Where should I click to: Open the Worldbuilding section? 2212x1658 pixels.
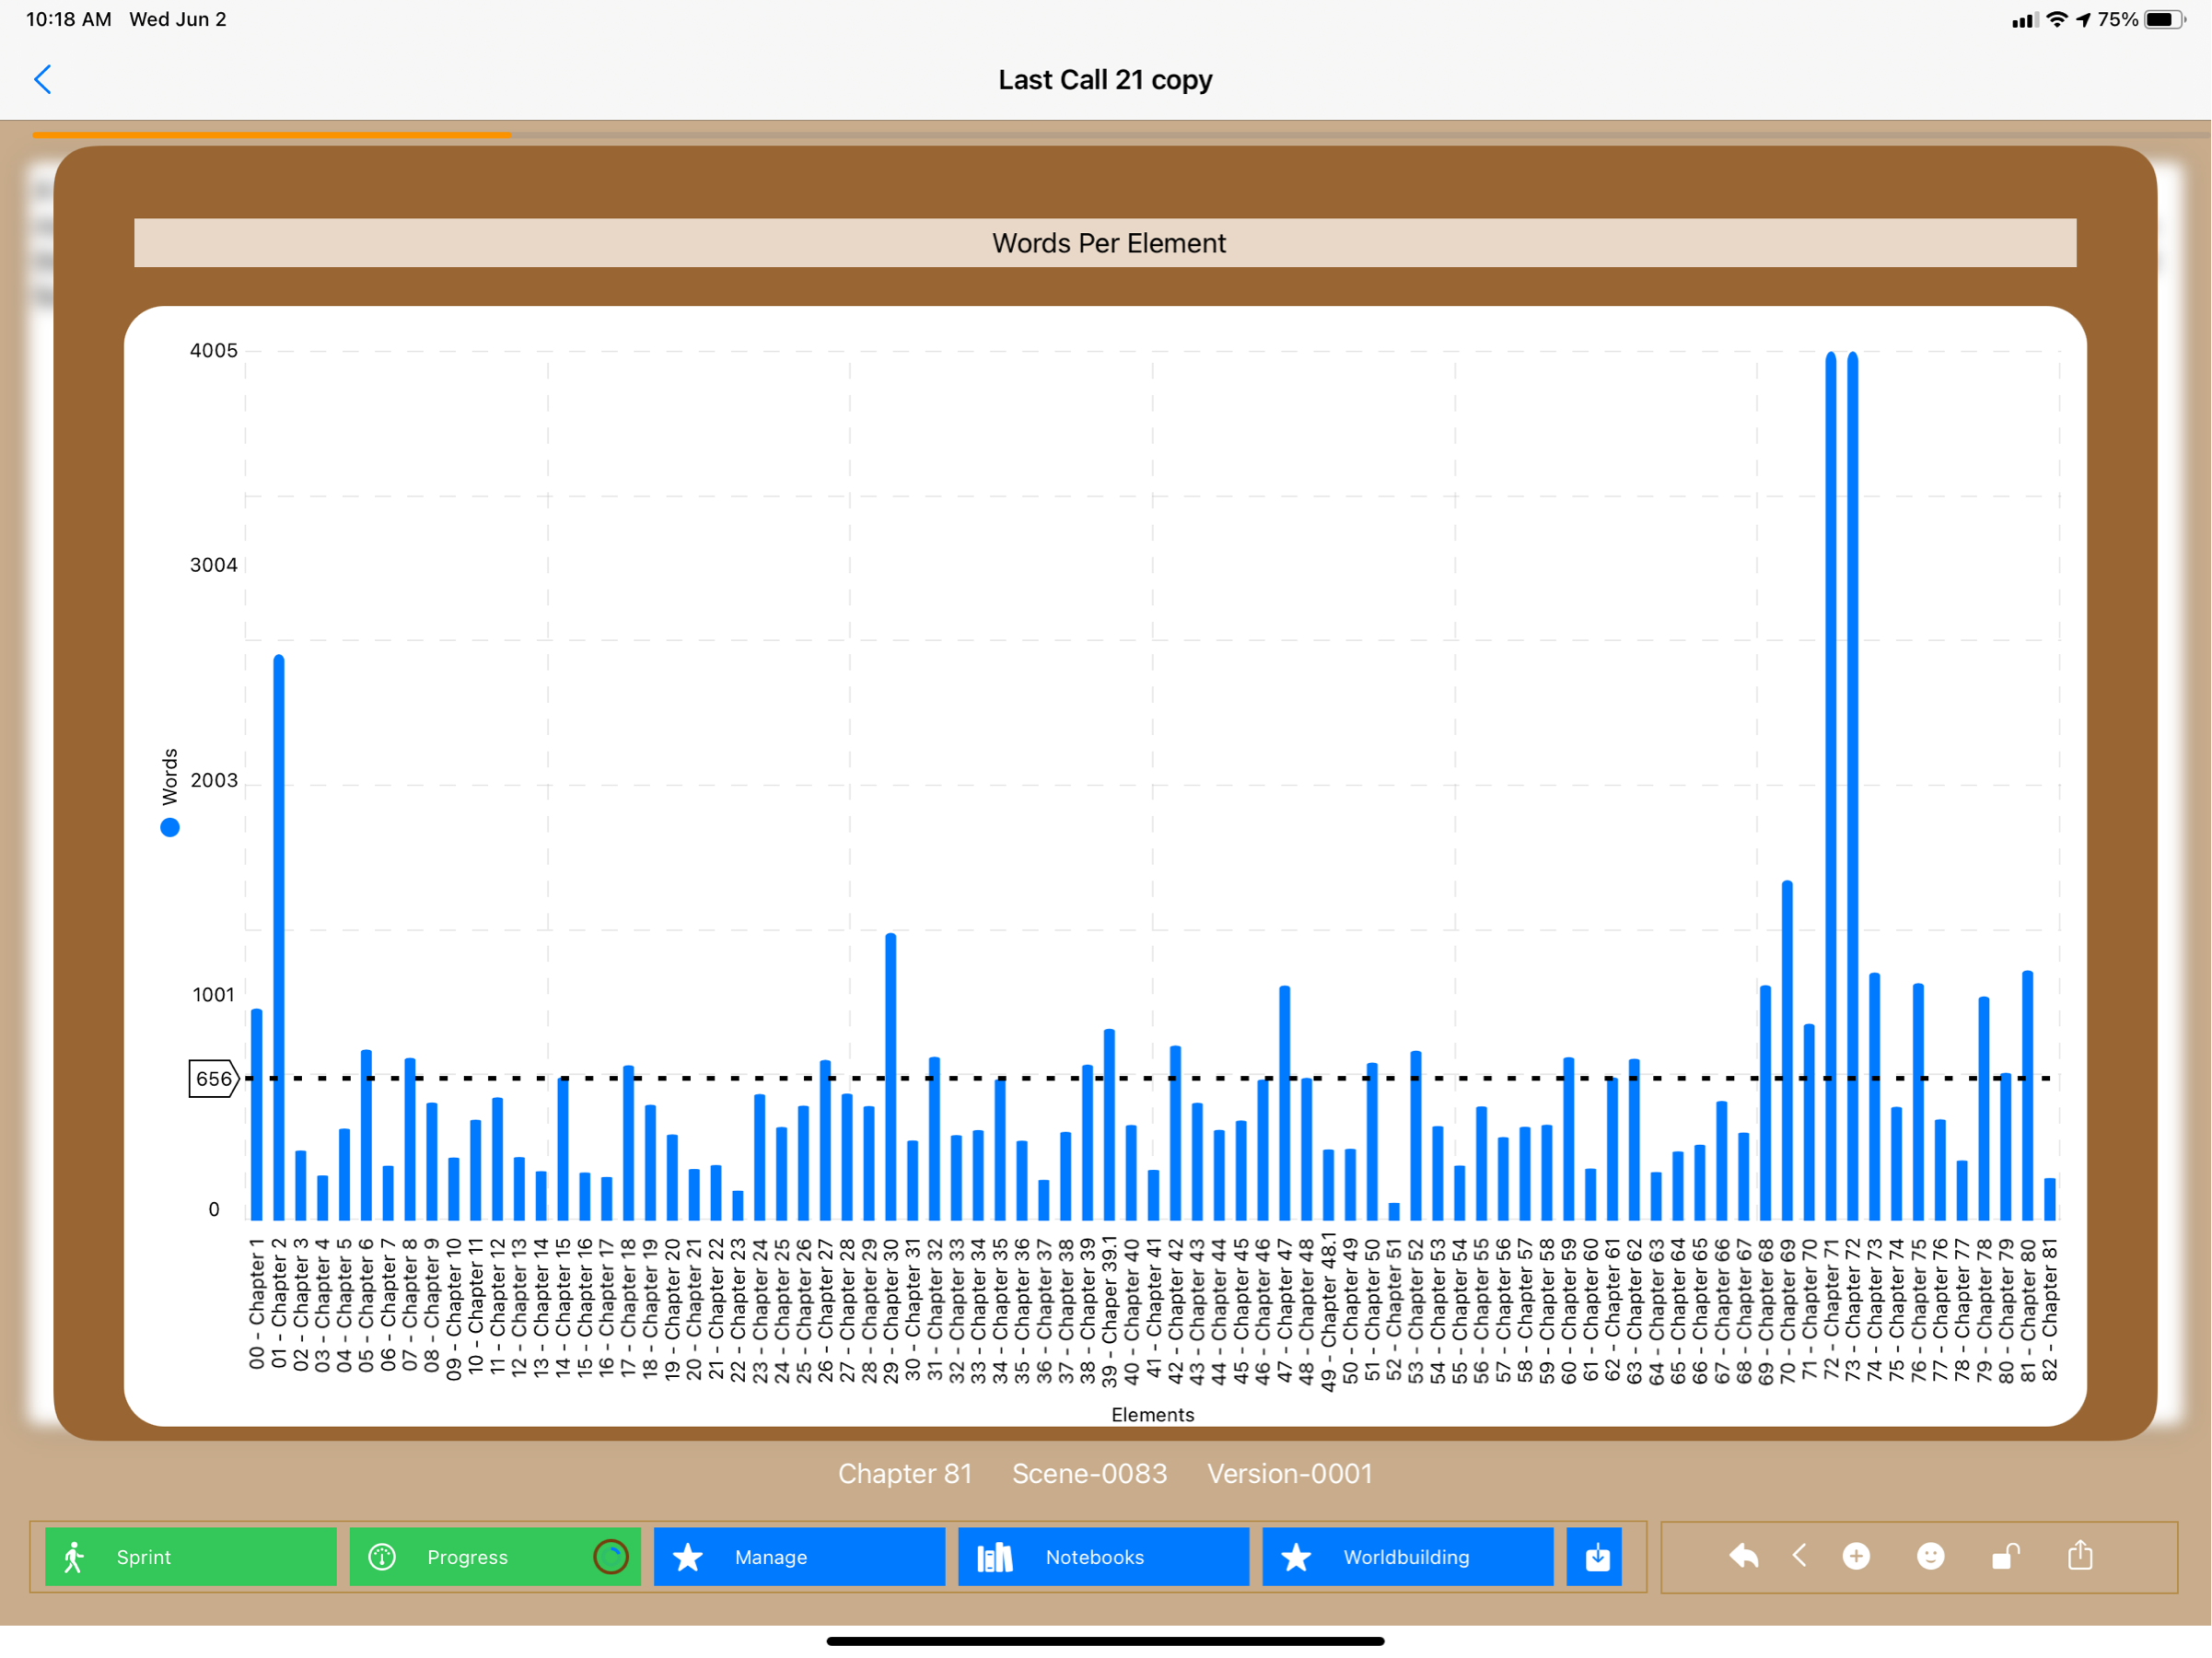point(1407,1557)
